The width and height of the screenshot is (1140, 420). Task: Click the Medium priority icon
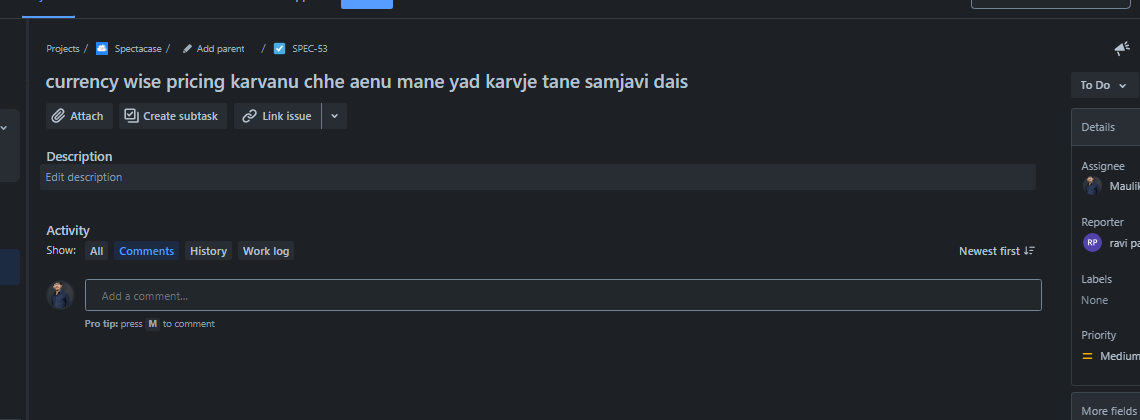coord(1088,356)
